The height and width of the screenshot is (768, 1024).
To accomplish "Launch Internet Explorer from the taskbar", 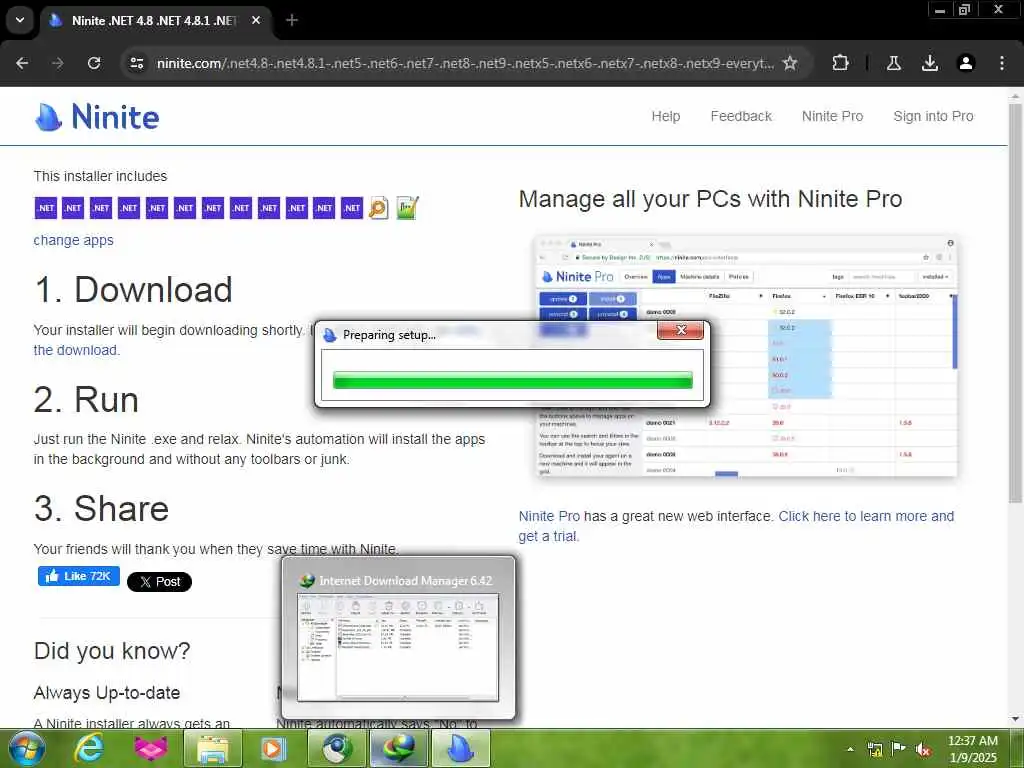I will point(89,748).
